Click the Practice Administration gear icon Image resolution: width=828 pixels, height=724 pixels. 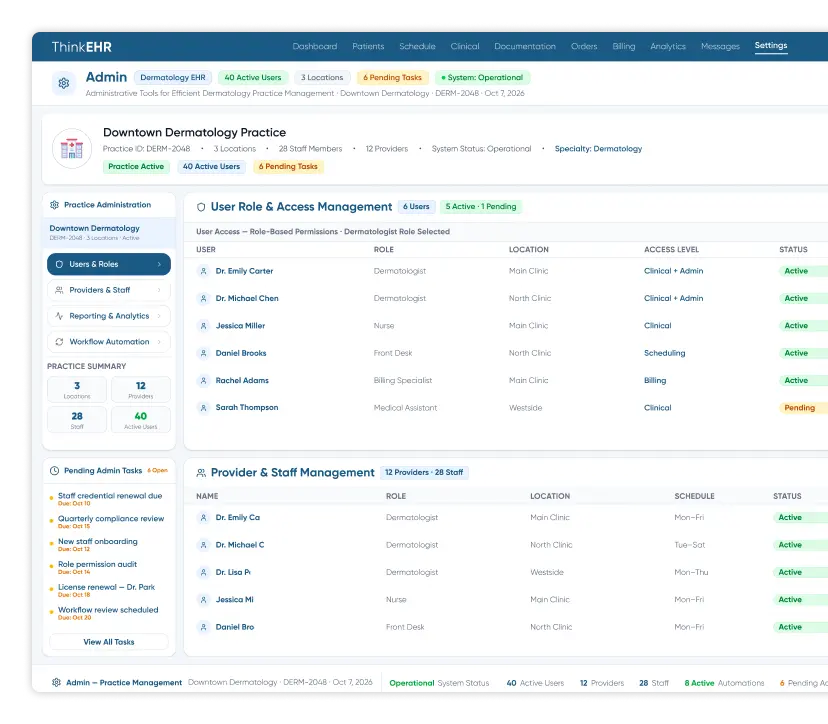(54, 205)
